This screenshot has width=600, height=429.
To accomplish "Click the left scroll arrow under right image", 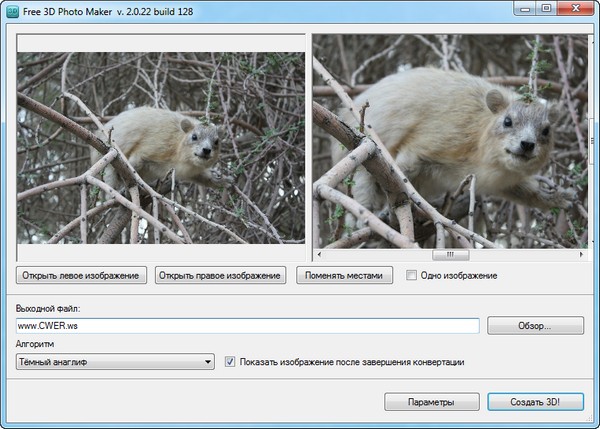I will [317, 254].
